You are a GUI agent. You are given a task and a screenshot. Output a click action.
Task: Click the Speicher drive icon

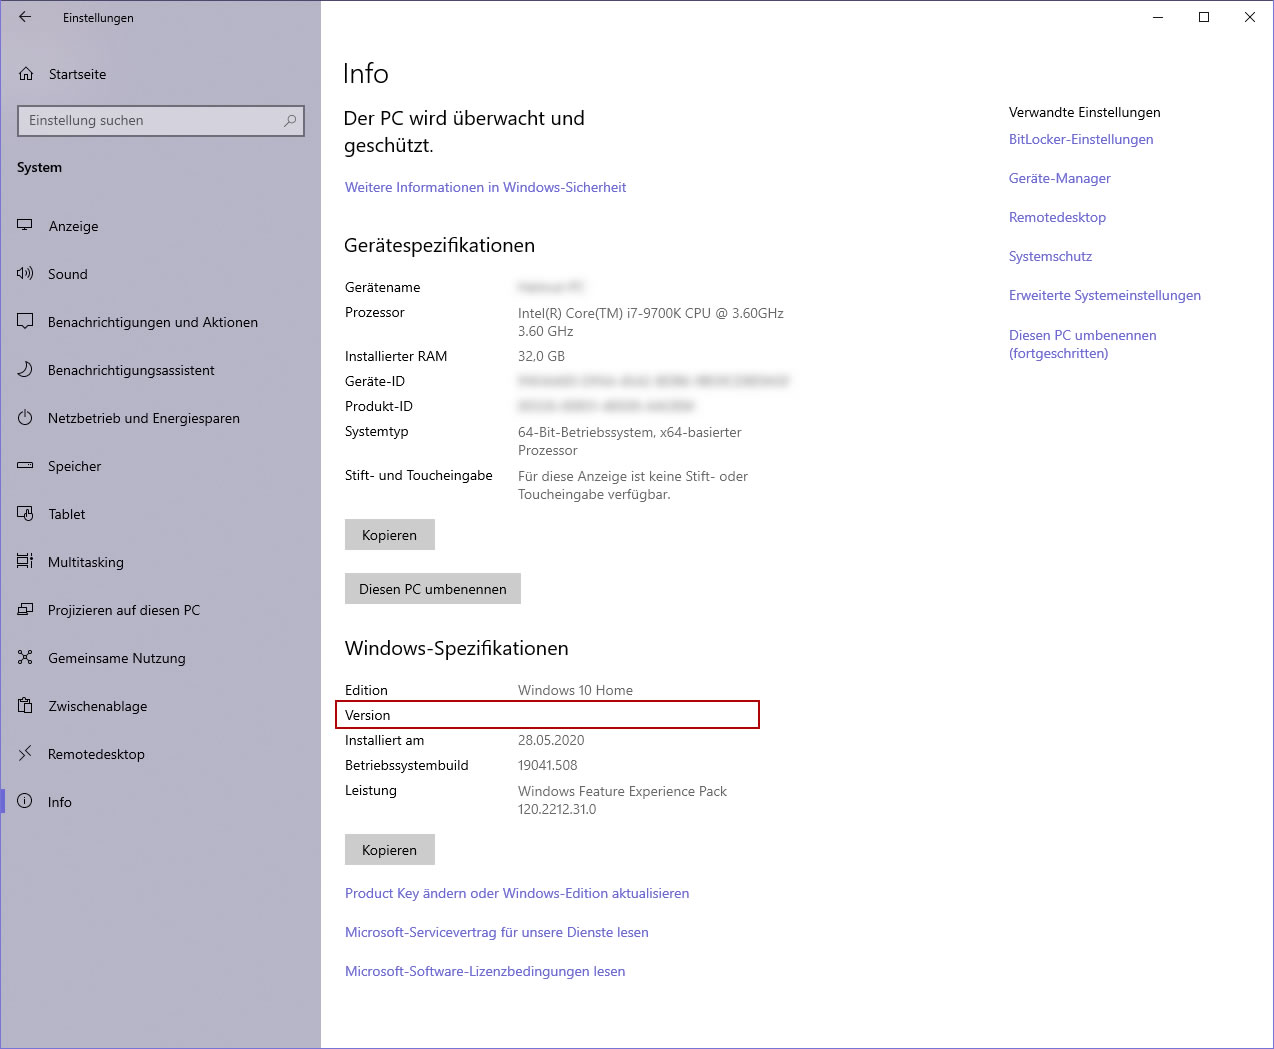tap(25, 466)
